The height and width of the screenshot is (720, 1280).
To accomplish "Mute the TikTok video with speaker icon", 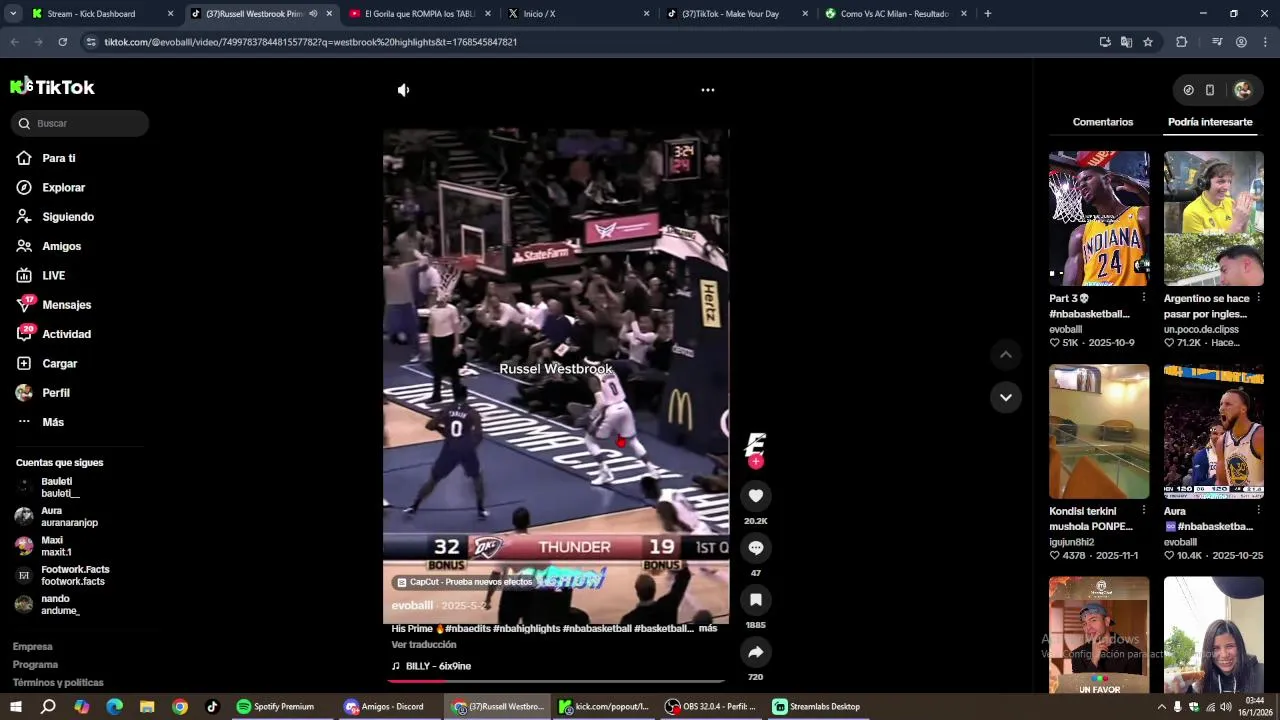I will [403, 90].
